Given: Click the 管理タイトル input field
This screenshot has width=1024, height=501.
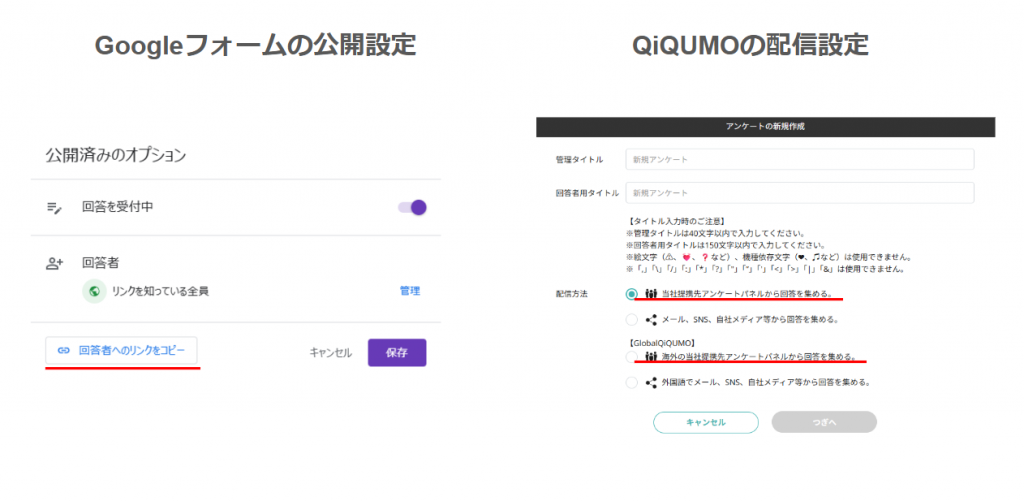Looking at the screenshot, I should point(799,159).
